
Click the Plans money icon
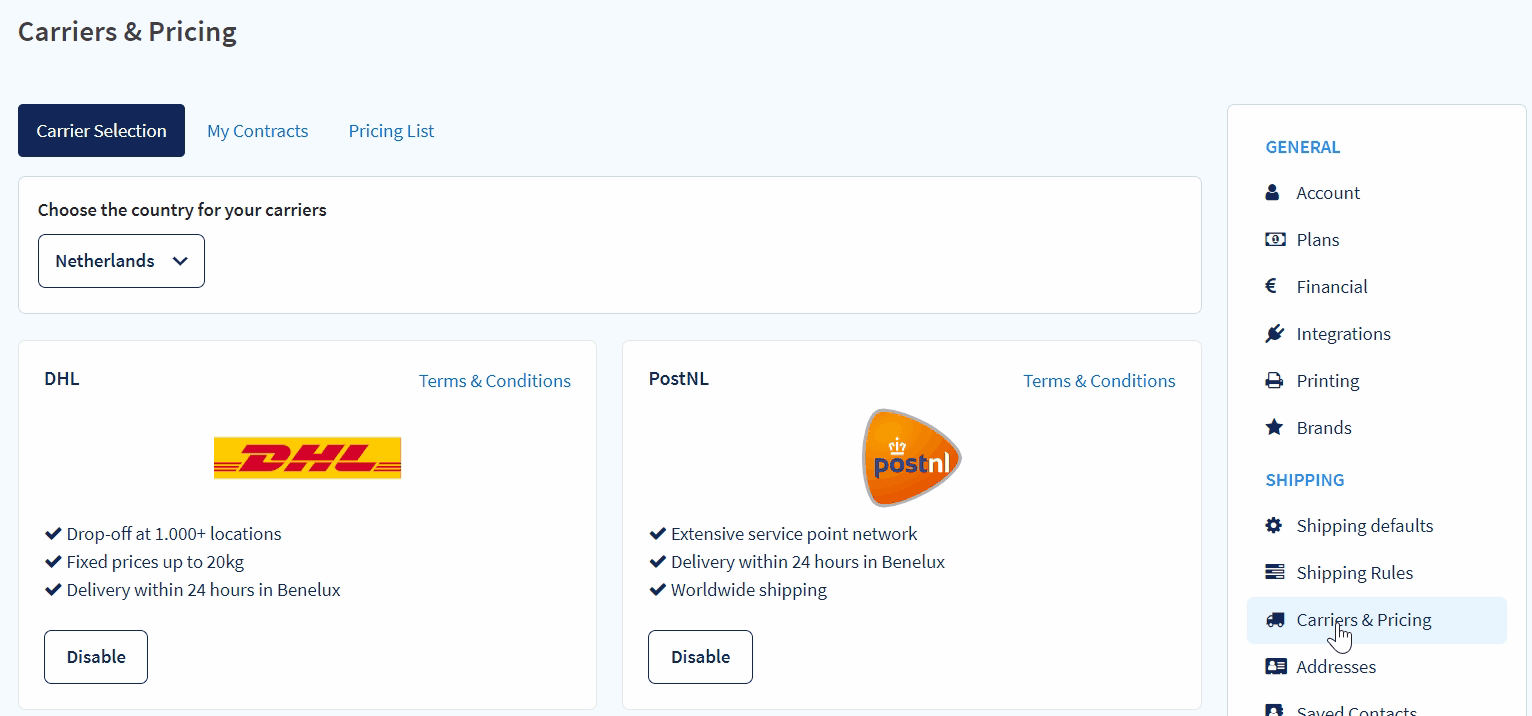point(1275,239)
